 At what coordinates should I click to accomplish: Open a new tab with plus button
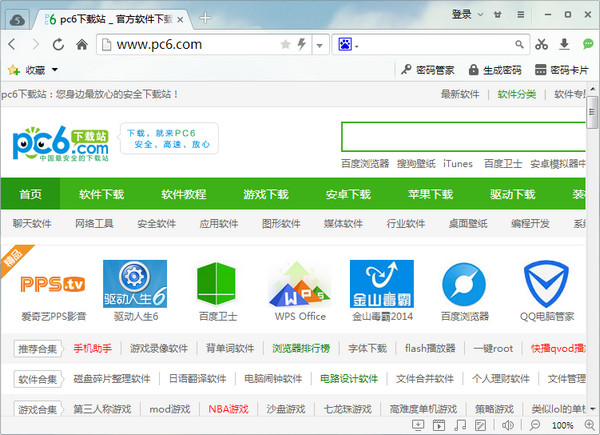(205, 17)
